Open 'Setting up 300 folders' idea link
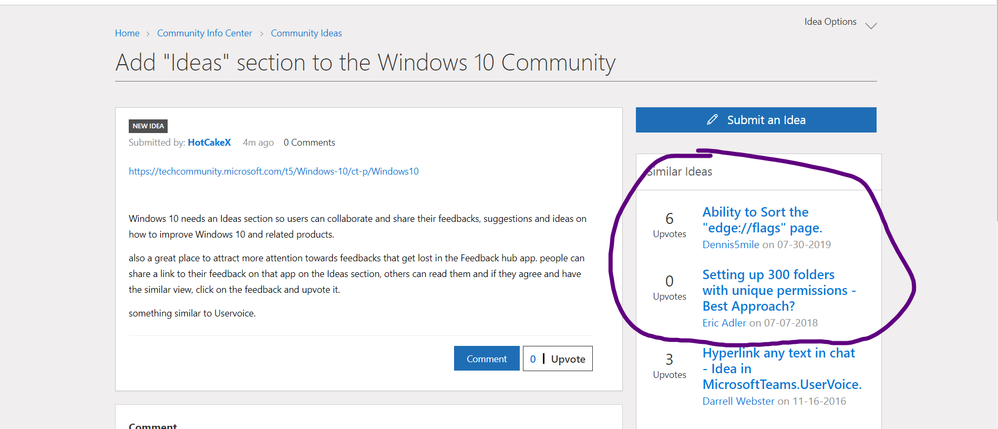998x429 pixels. tap(779, 290)
